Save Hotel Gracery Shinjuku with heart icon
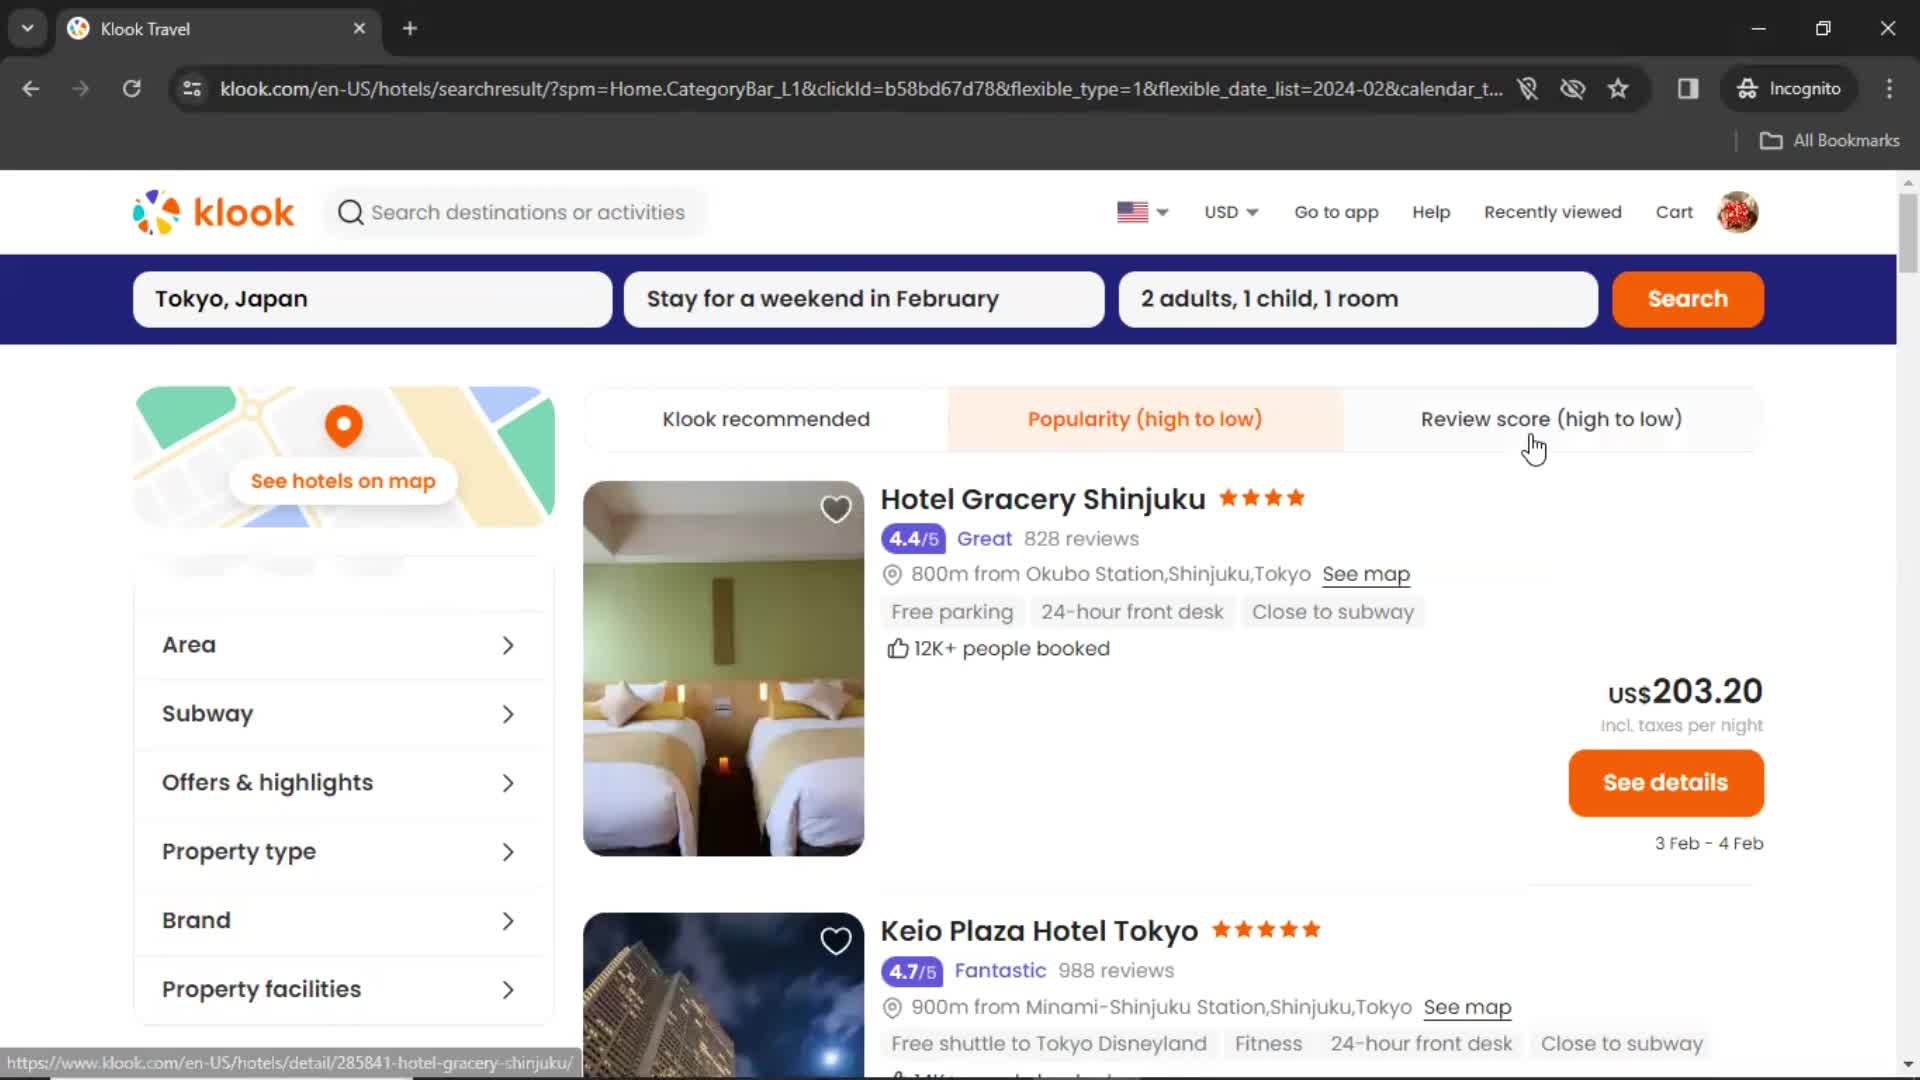1920x1080 pixels. pyautogui.click(x=836, y=509)
